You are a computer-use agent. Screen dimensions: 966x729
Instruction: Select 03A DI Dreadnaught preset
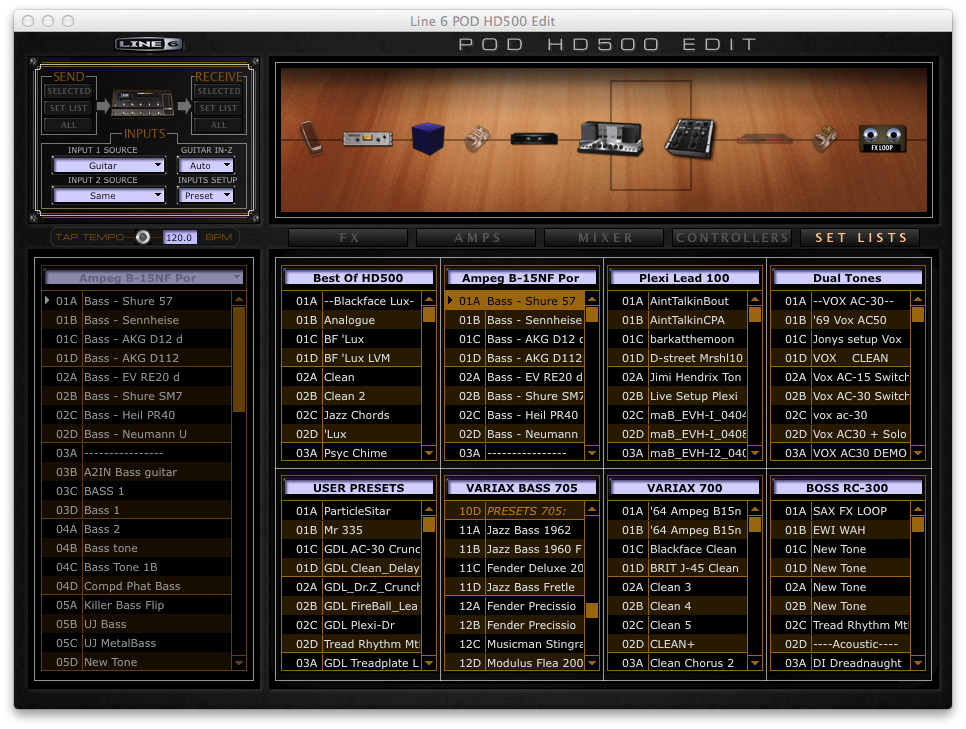840,663
